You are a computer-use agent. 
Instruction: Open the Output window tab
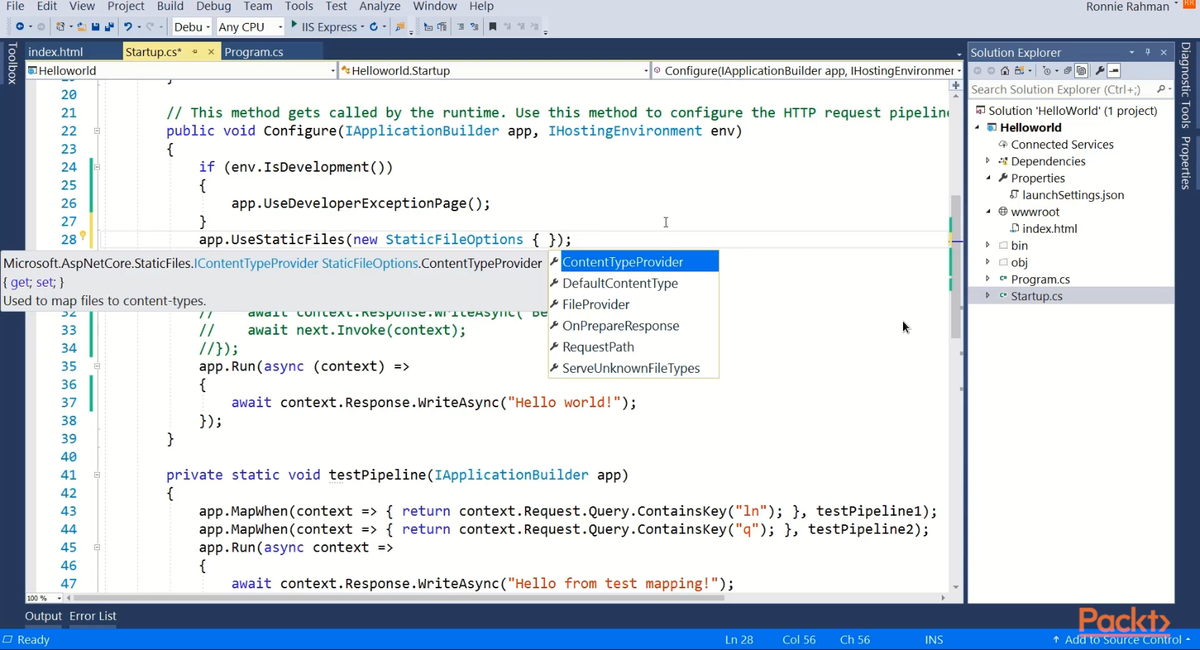click(43, 616)
